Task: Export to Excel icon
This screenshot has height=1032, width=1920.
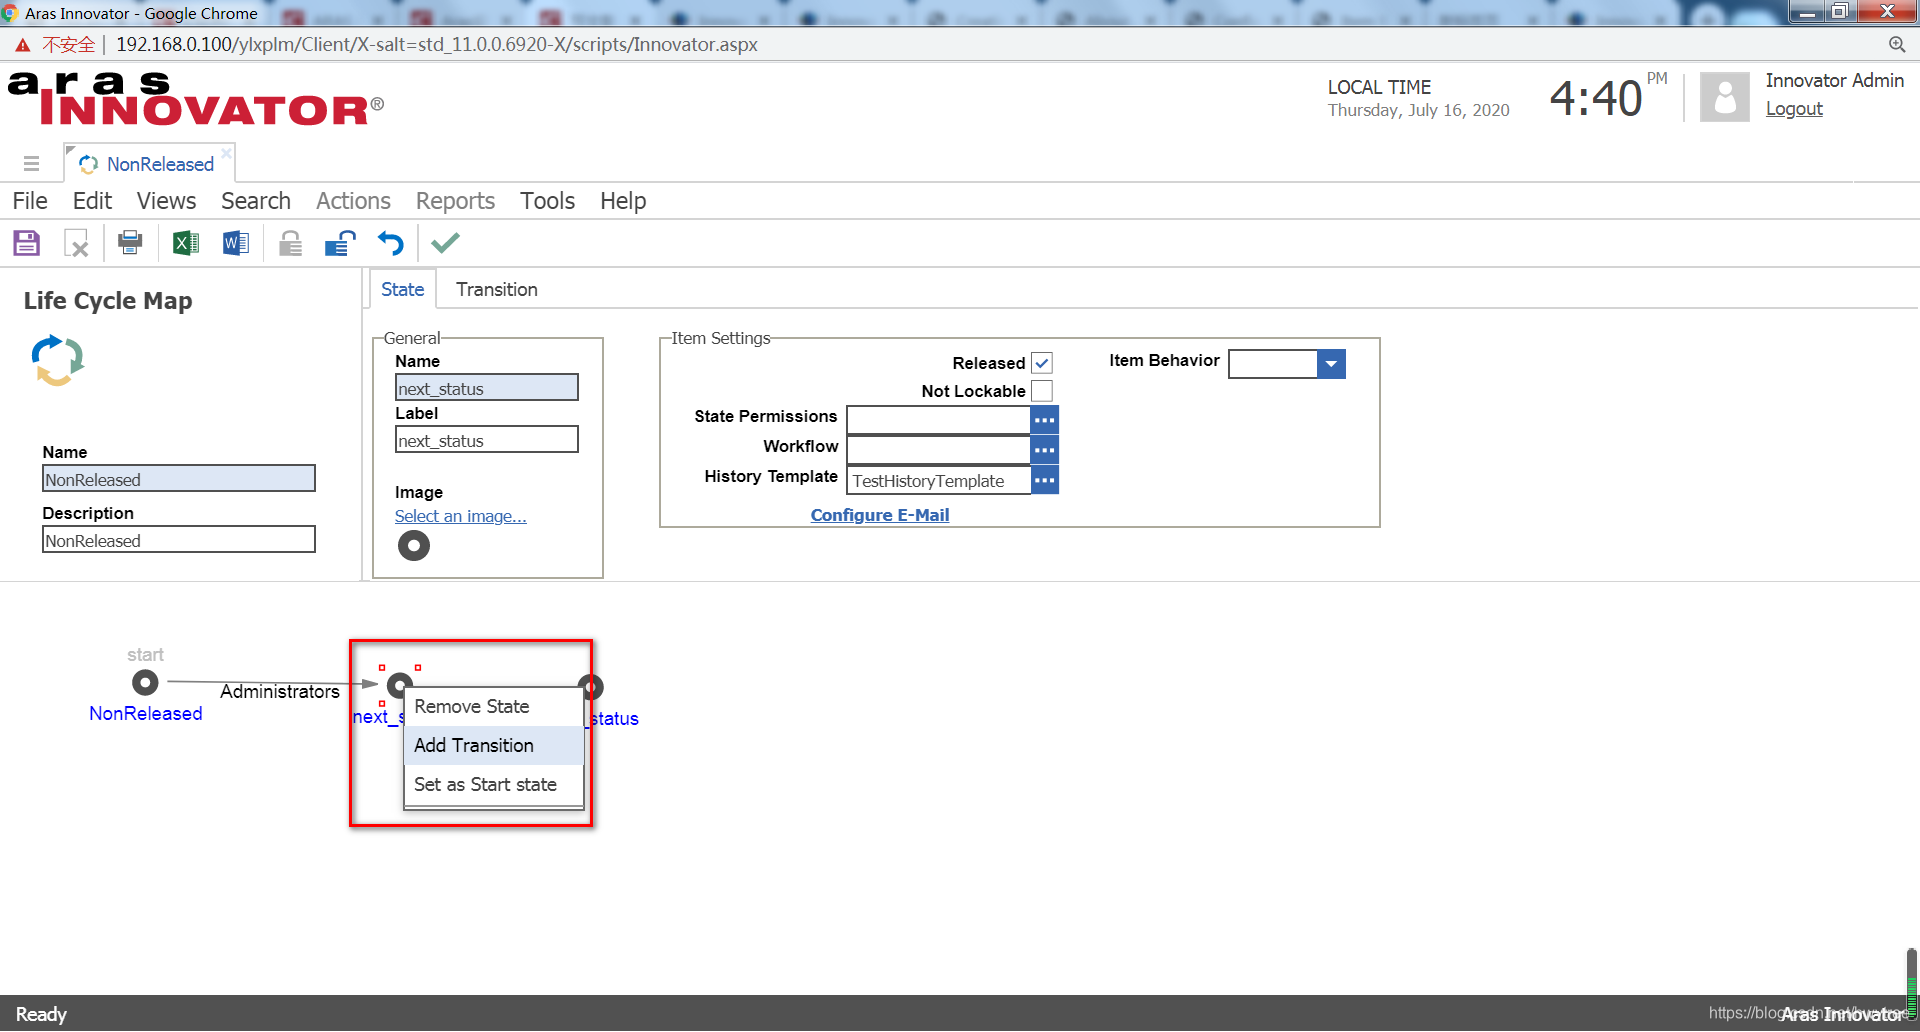Action: pyautogui.click(x=186, y=243)
